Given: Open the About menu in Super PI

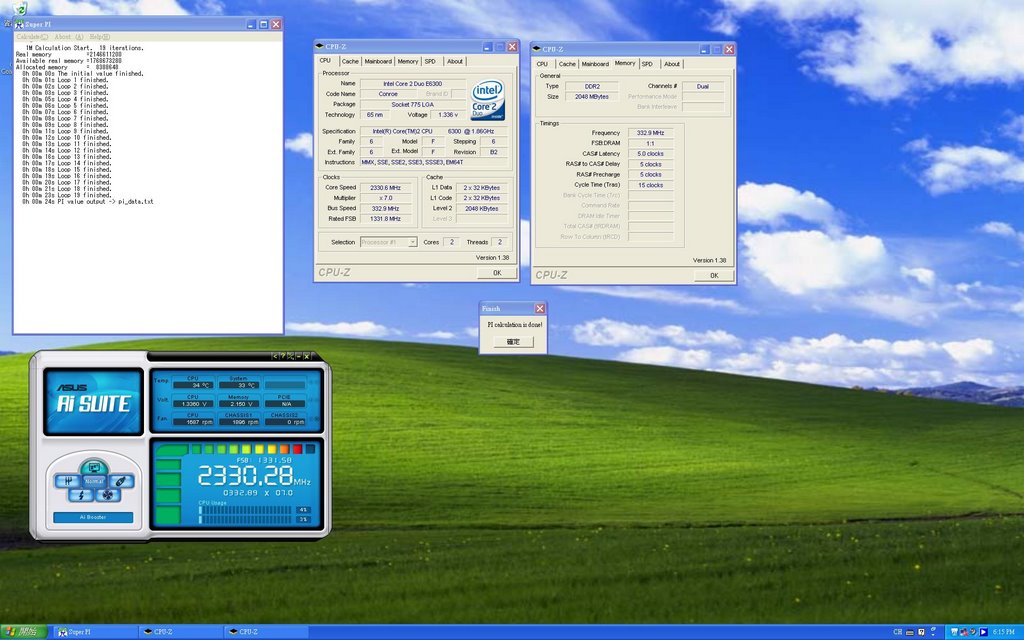Looking at the screenshot, I should 69,37.
